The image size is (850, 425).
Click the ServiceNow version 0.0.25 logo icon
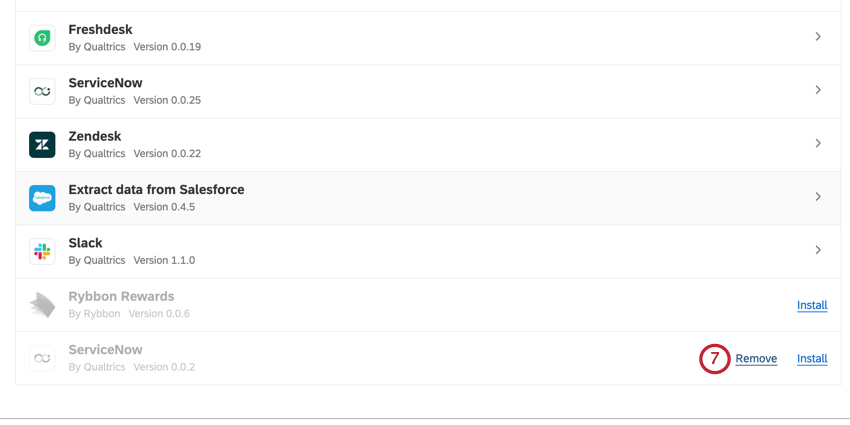[42, 92]
